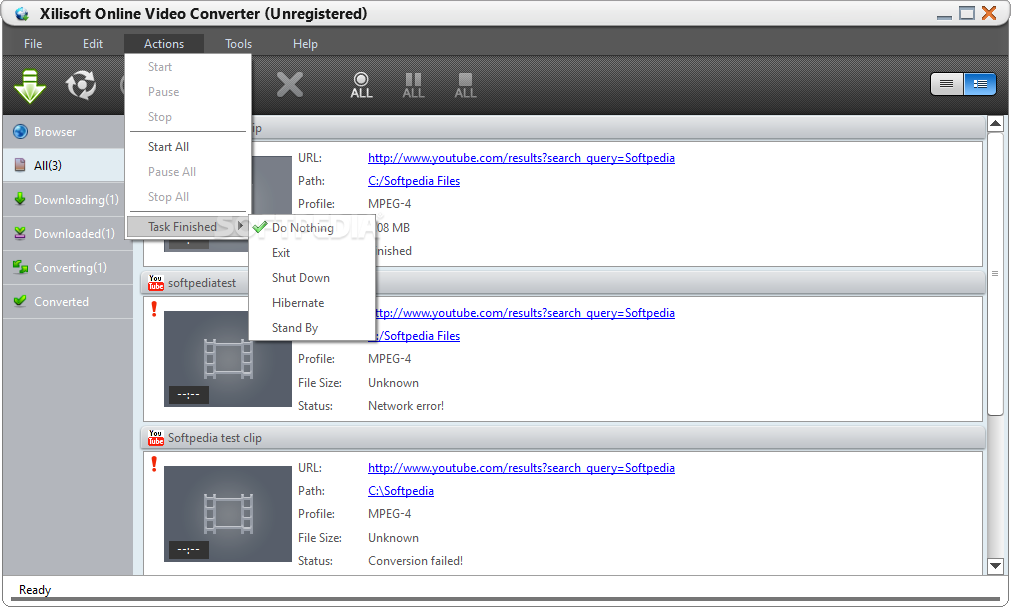This screenshot has width=1011, height=607.
Task: Open the File menu
Action: click(33, 44)
